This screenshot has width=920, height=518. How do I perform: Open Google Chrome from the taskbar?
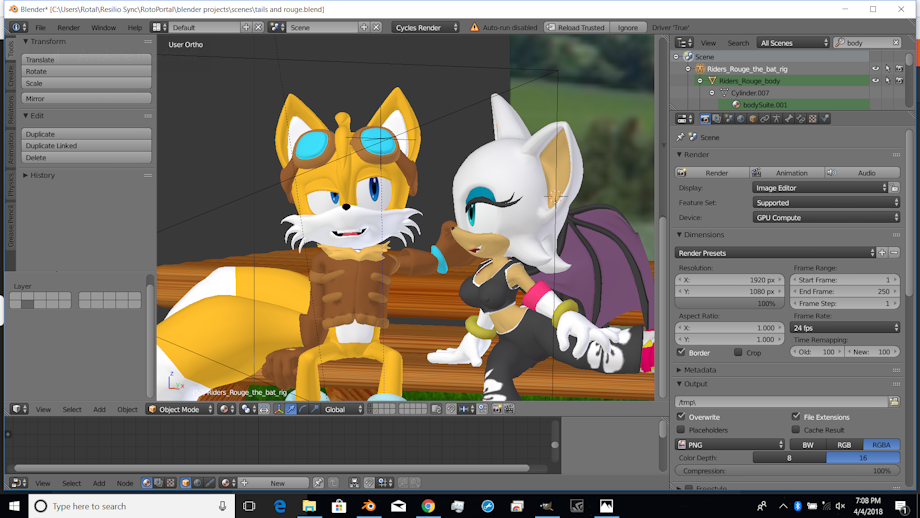(428, 506)
